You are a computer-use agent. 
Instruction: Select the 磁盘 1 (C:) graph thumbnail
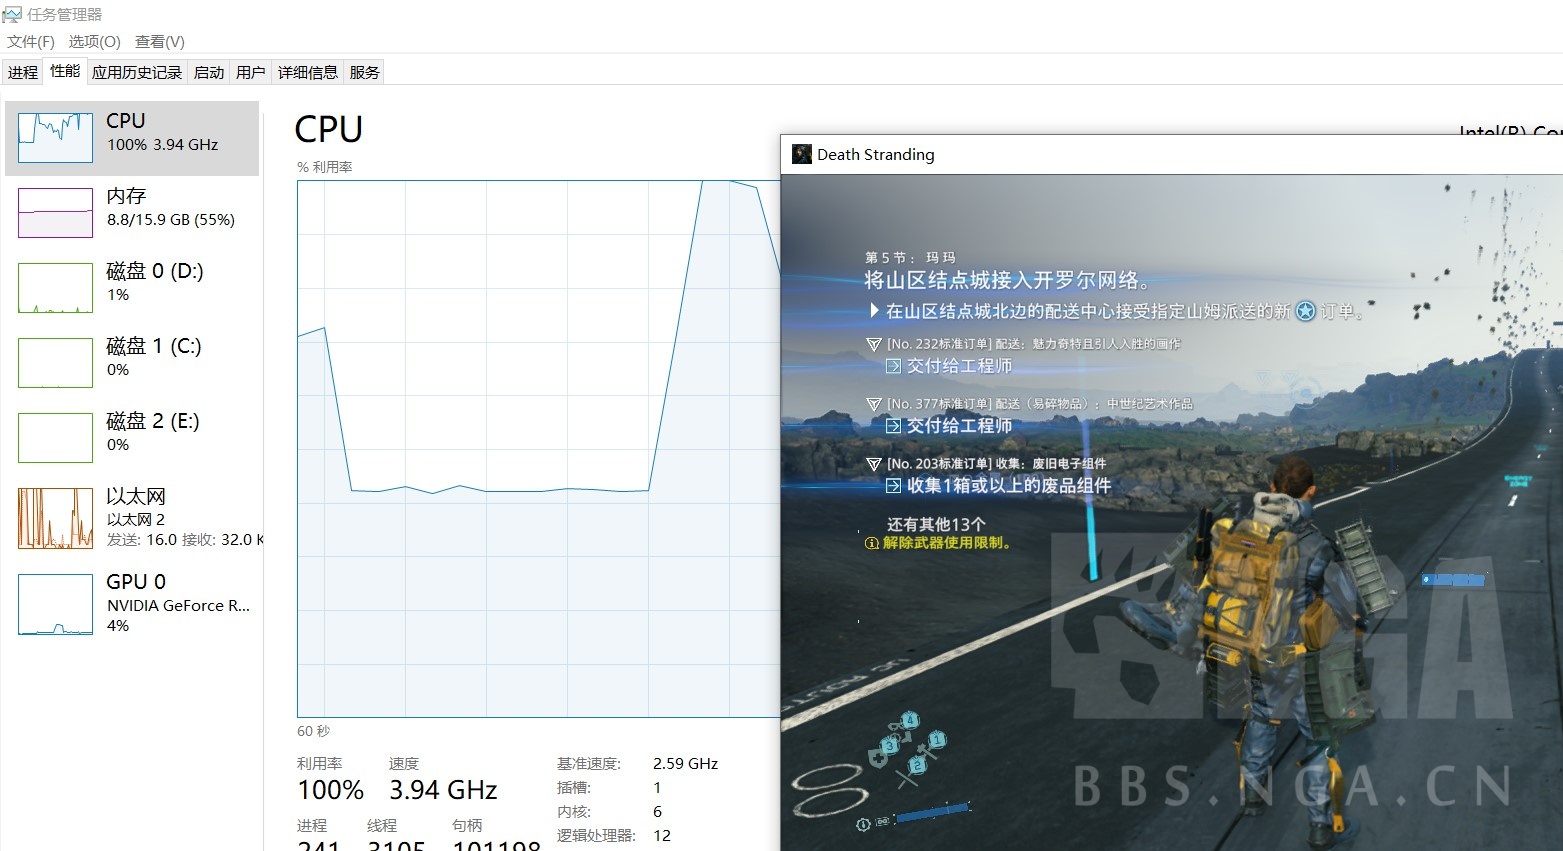pyautogui.click(x=56, y=363)
